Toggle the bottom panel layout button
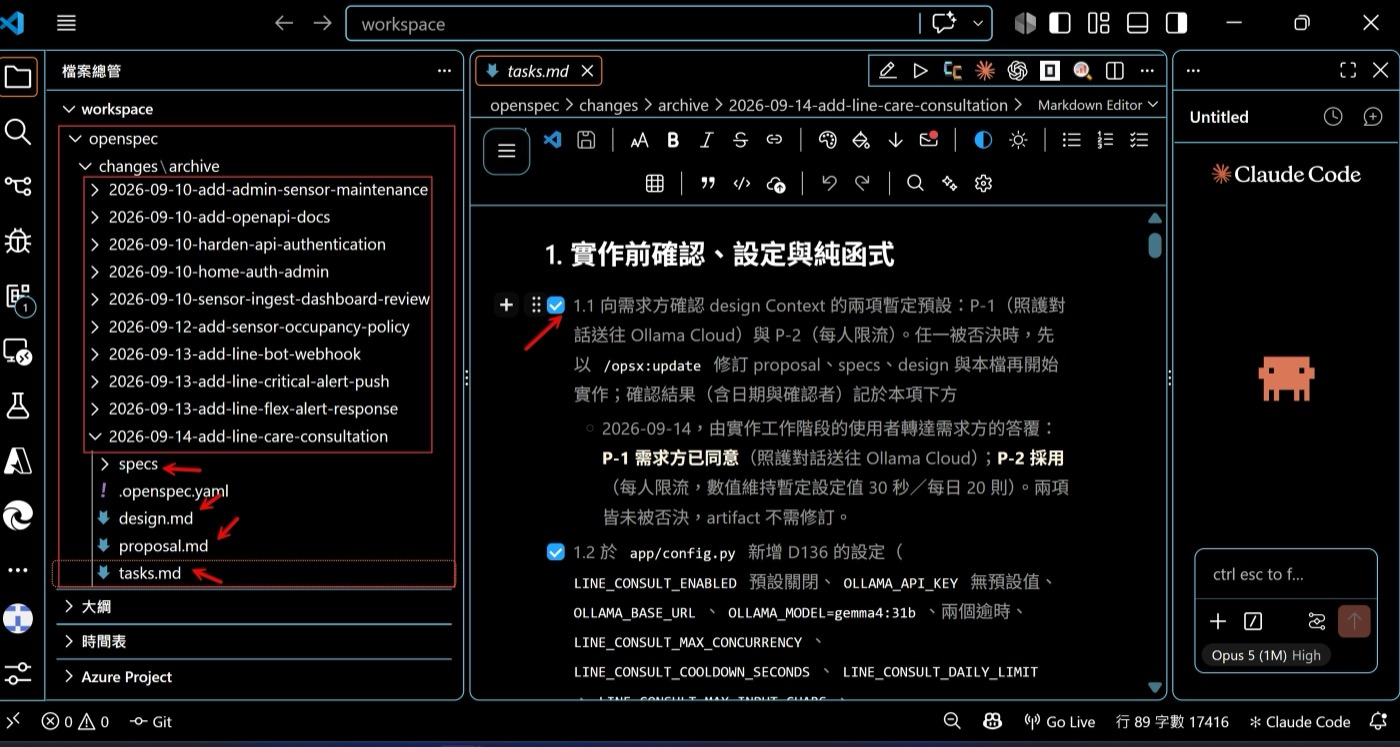 [x=1137, y=23]
